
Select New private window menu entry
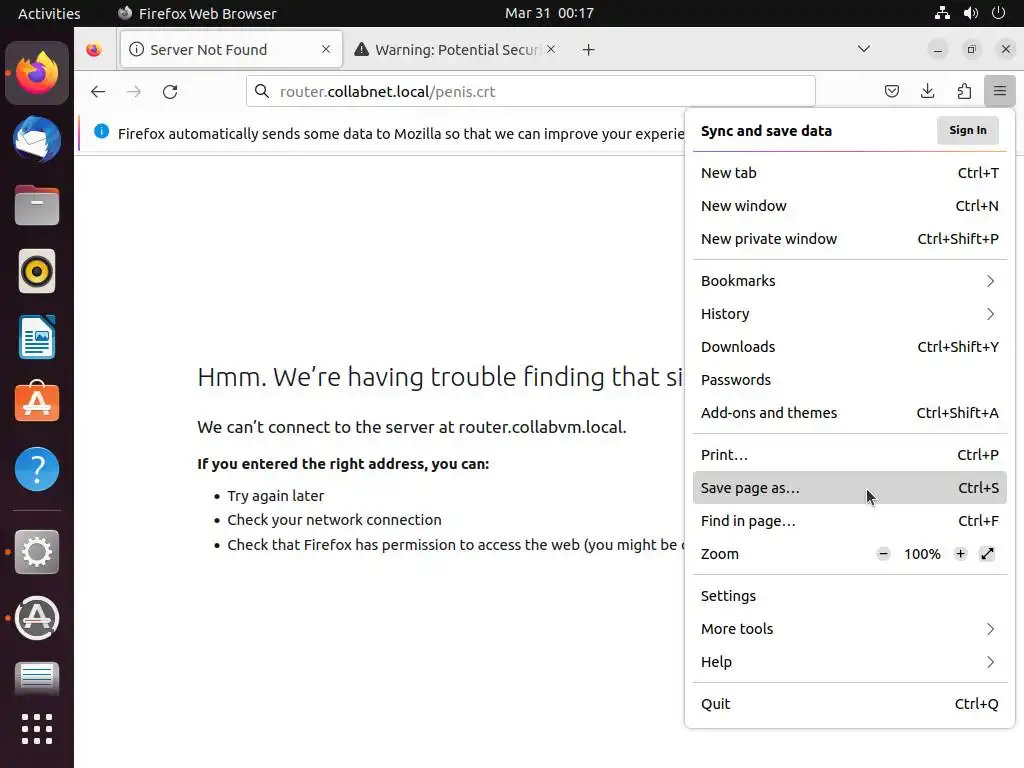click(x=849, y=239)
